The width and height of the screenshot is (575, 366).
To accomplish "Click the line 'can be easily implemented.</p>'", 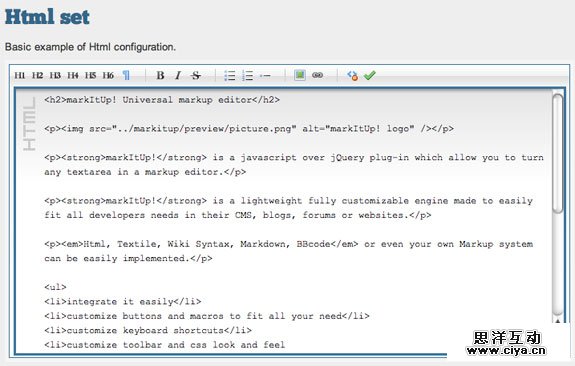I will pos(128,259).
